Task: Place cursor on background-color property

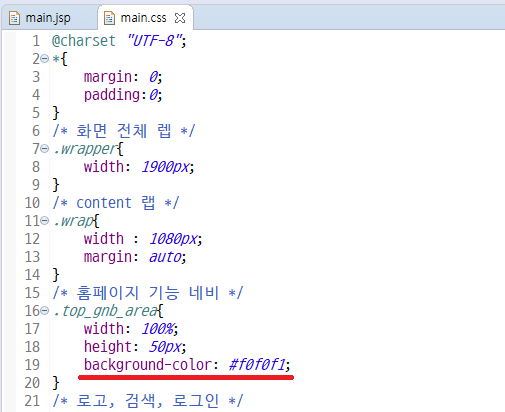Action: pyautogui.click(x=148, y=364)
